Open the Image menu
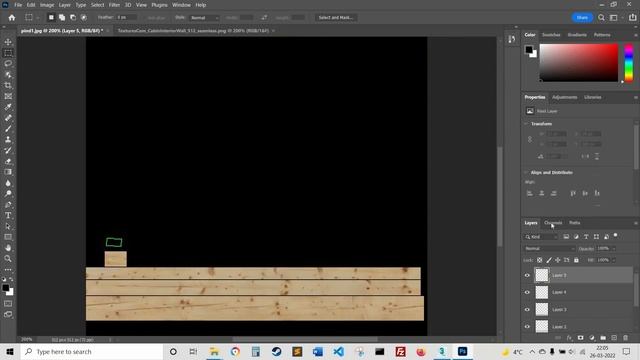640x360 pixels. tap(47, 5)
